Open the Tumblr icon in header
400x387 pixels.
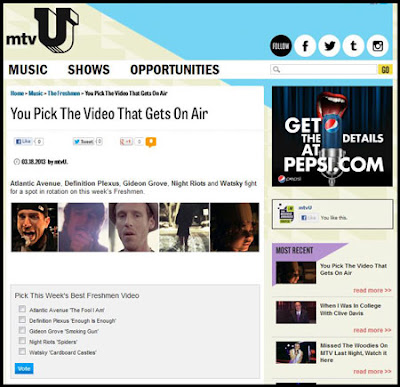coord(353,46)
